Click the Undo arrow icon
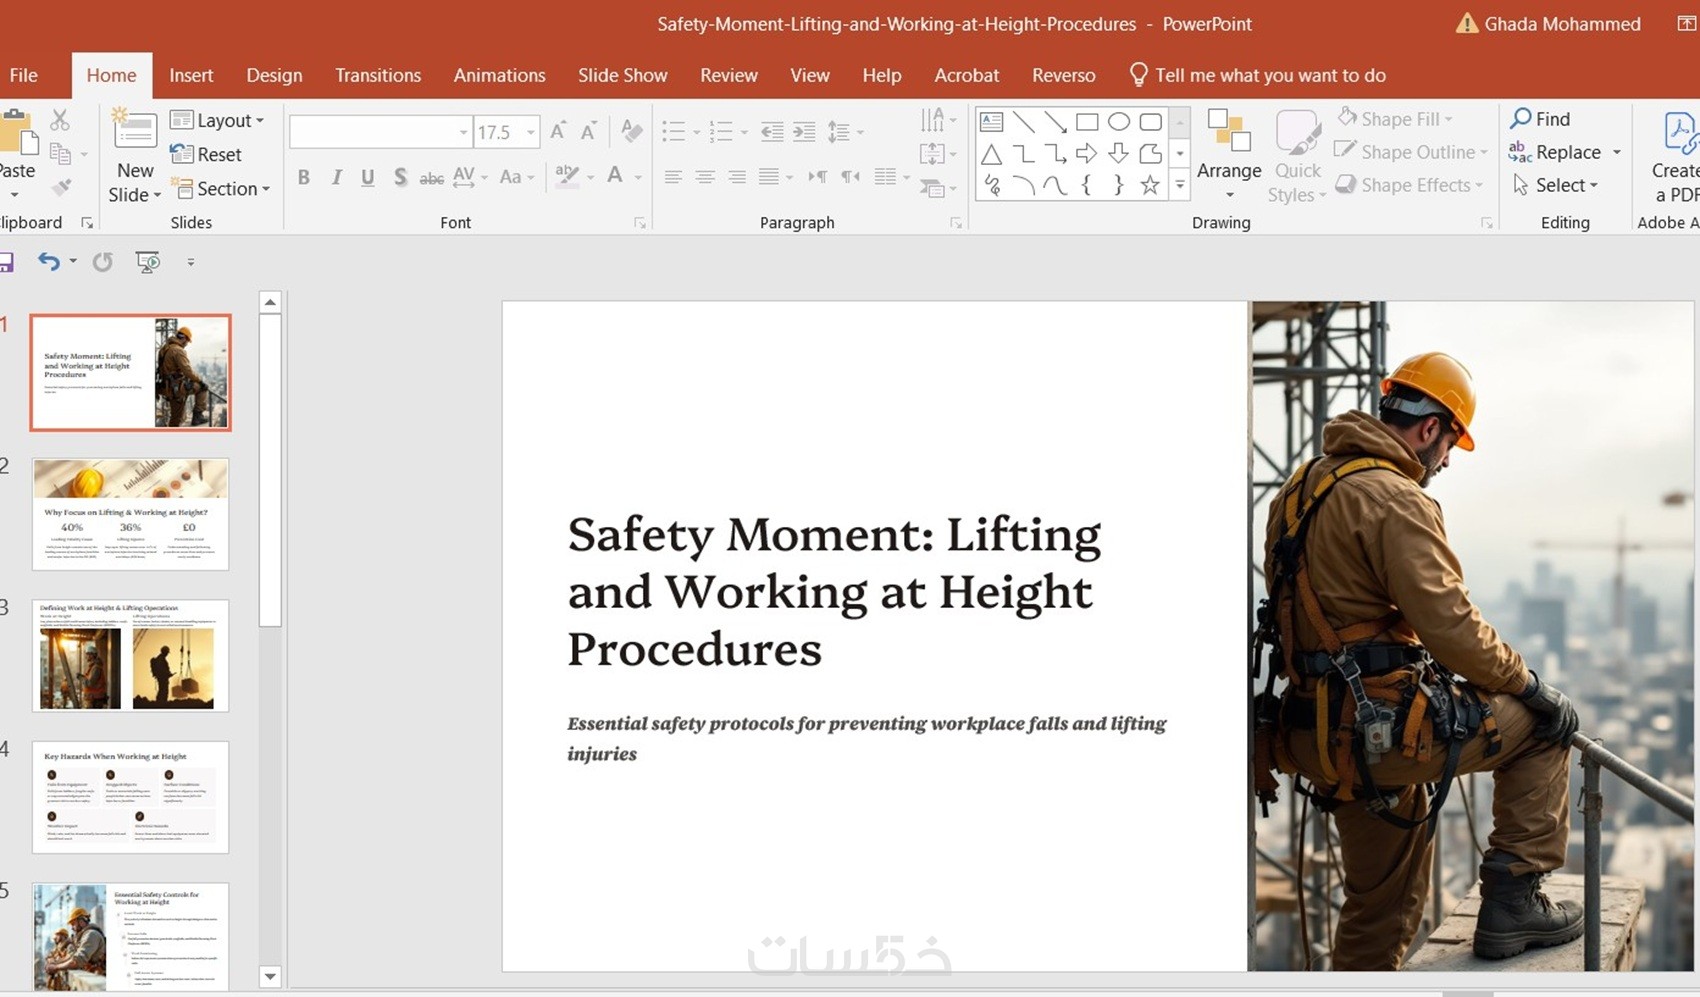The height and width of the screenshot is (997, 1700). pyautogui.click(x=48, y=262)
